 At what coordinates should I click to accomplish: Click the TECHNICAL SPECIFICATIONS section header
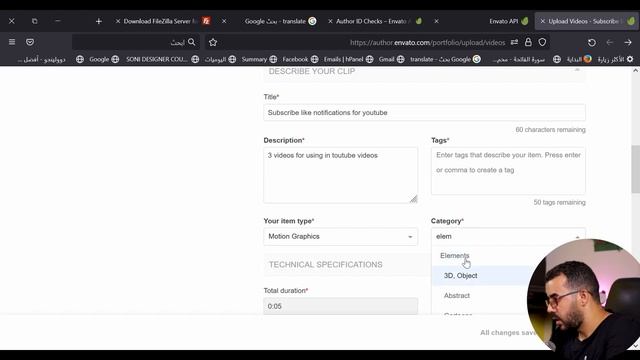pos(325,264)
